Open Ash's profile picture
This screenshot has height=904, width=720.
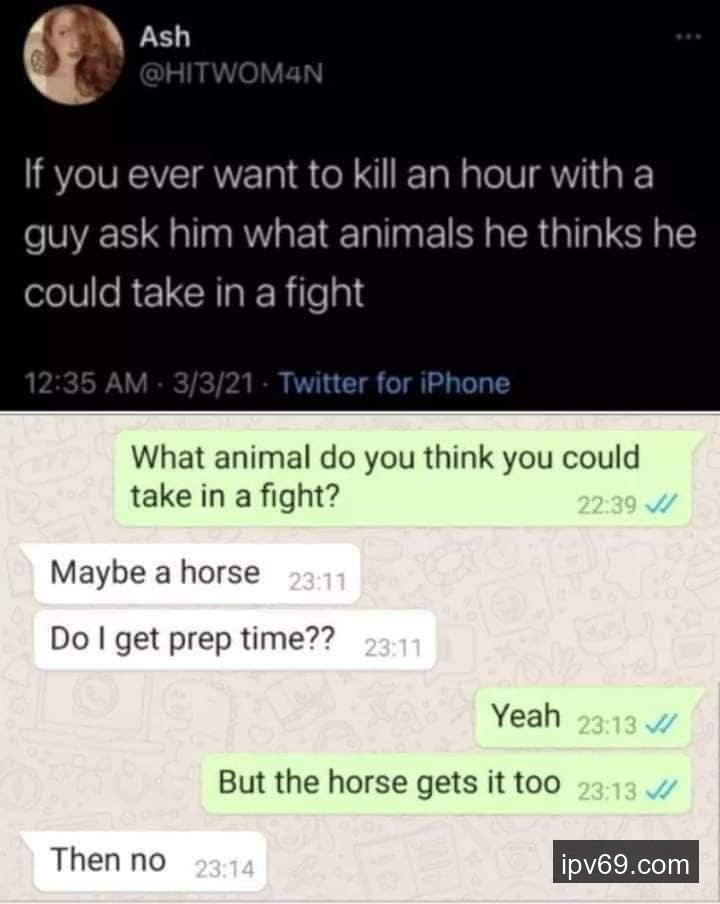pyautogui.click(x=73, y=55)
